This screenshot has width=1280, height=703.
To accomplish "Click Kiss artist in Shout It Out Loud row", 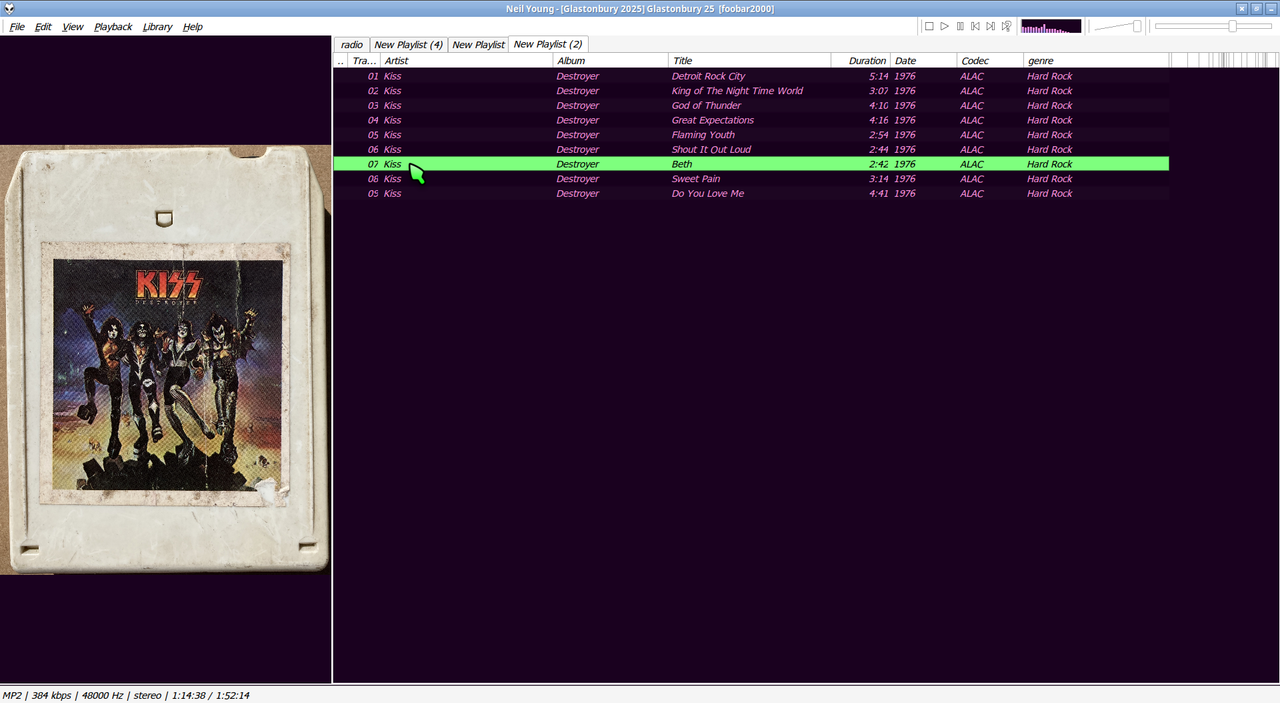I will (x=392, y=149).
